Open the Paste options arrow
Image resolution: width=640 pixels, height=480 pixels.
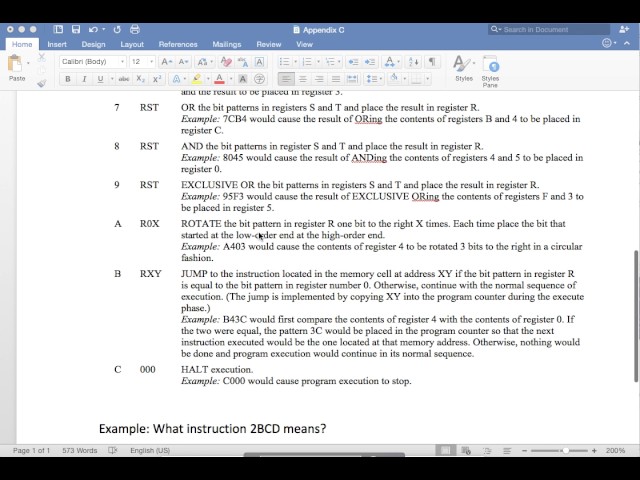point(28,63)
